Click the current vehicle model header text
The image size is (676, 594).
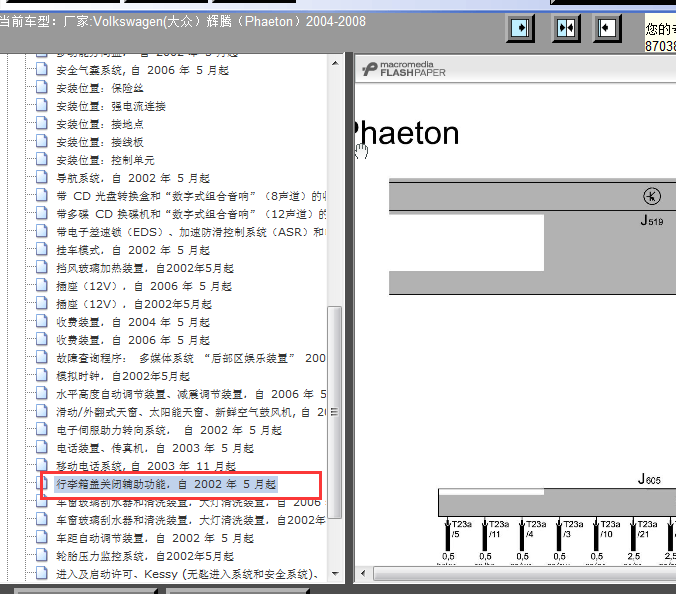pyautogui.click(x=183, y=22)
